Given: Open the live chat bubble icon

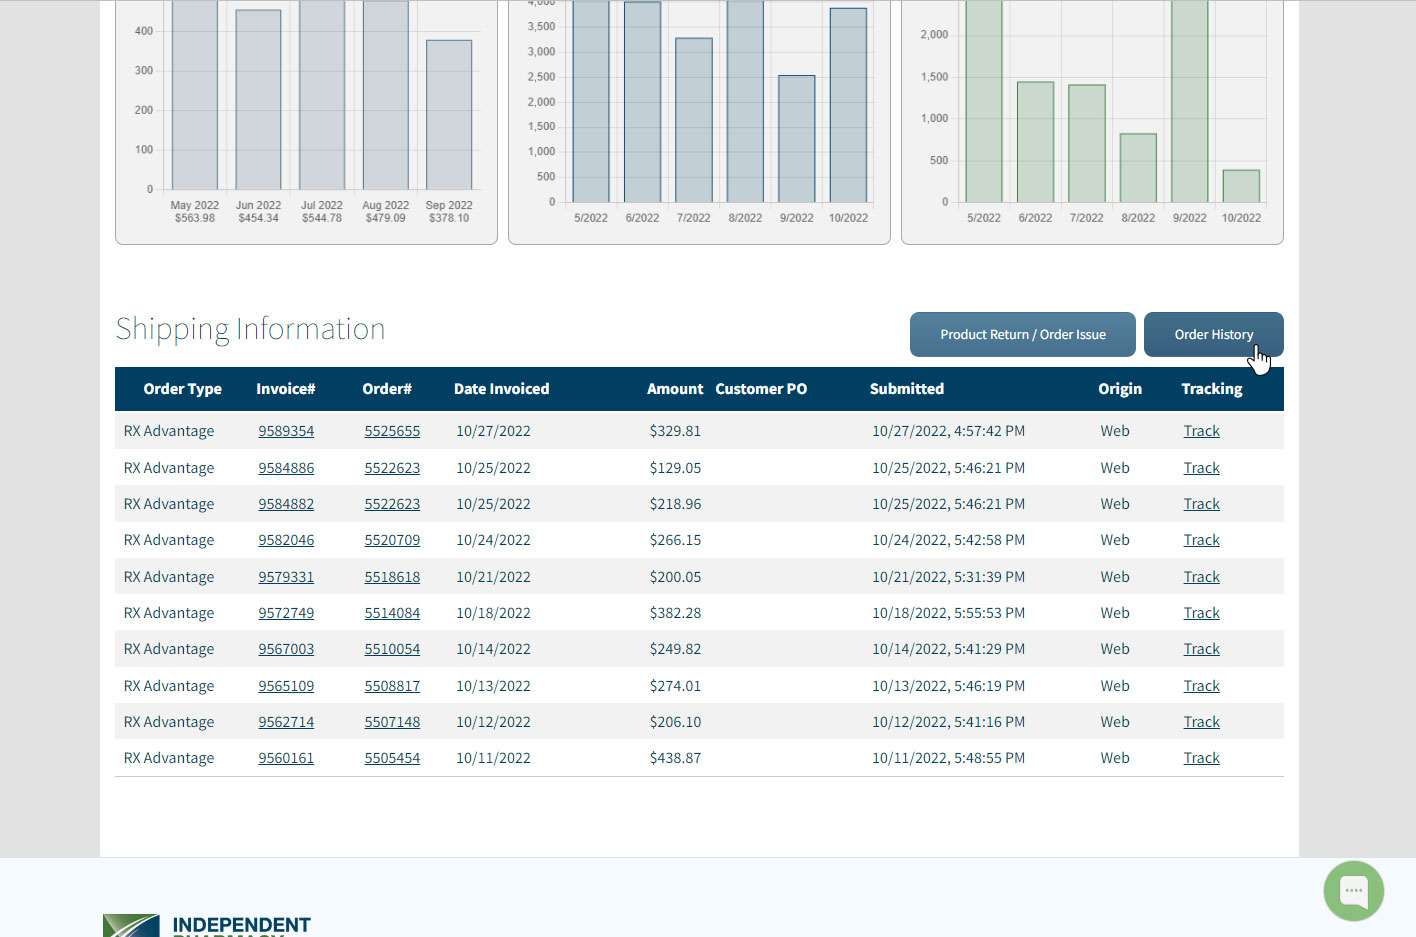Looking at the screenshot, I should click(1353, 890).
